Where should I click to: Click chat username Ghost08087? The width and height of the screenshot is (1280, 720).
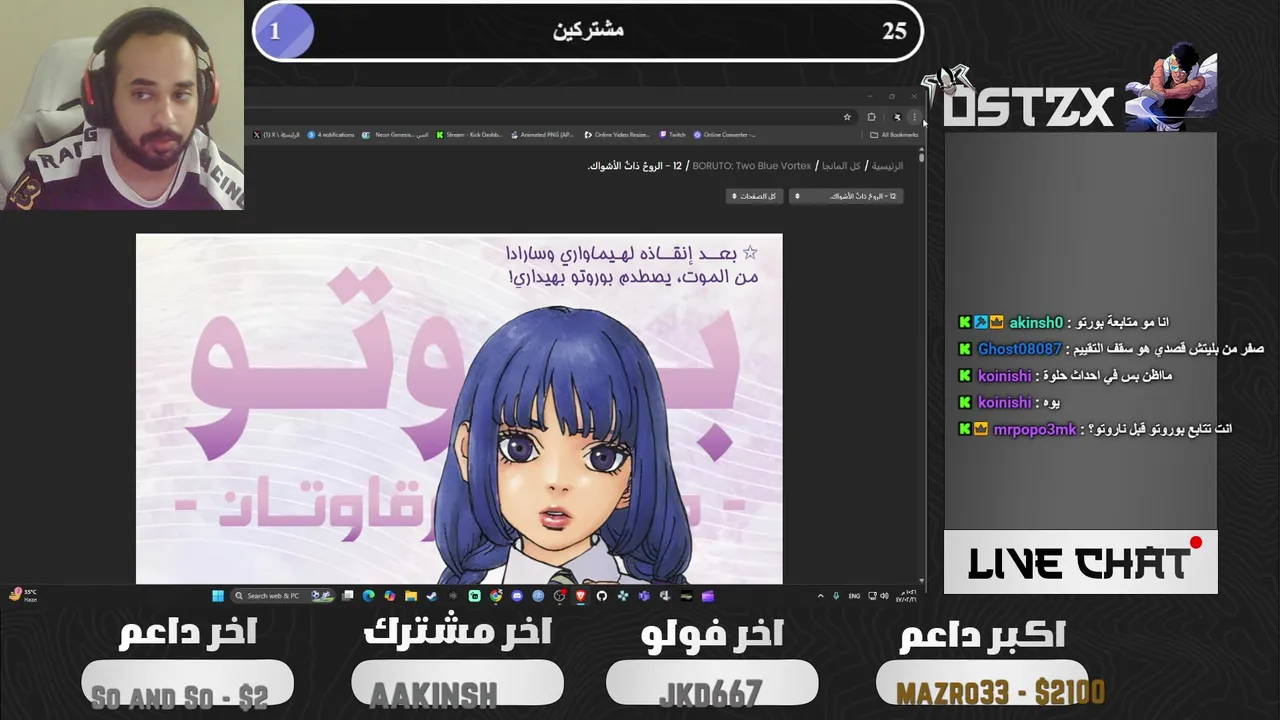[1019, 349]
